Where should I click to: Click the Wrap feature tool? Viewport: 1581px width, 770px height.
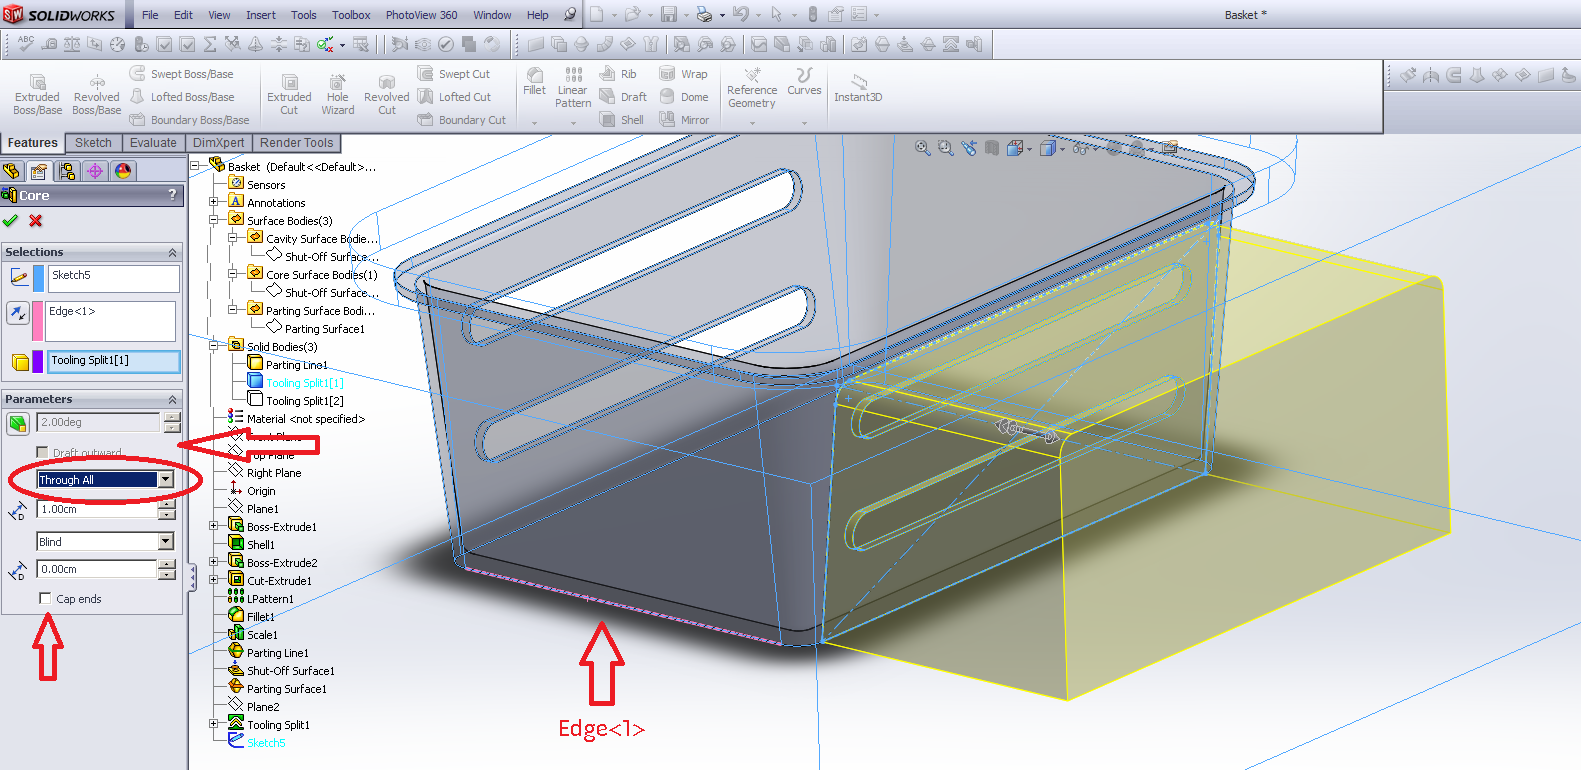[x=683, y=74]
